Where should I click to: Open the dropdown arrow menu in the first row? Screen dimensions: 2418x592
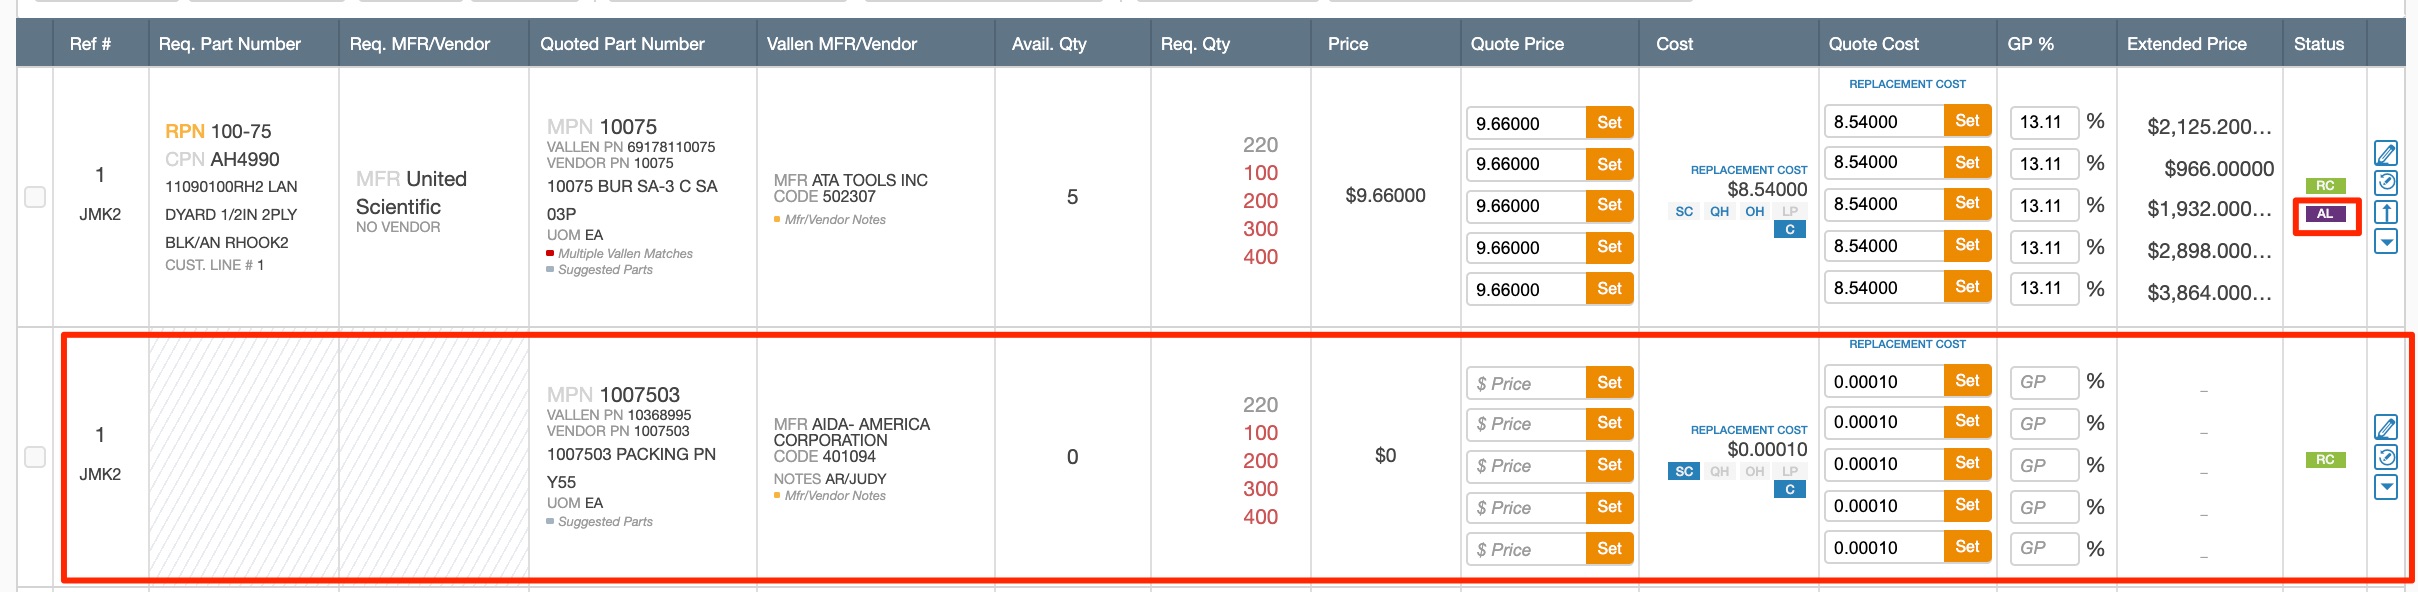point(2385,242)
